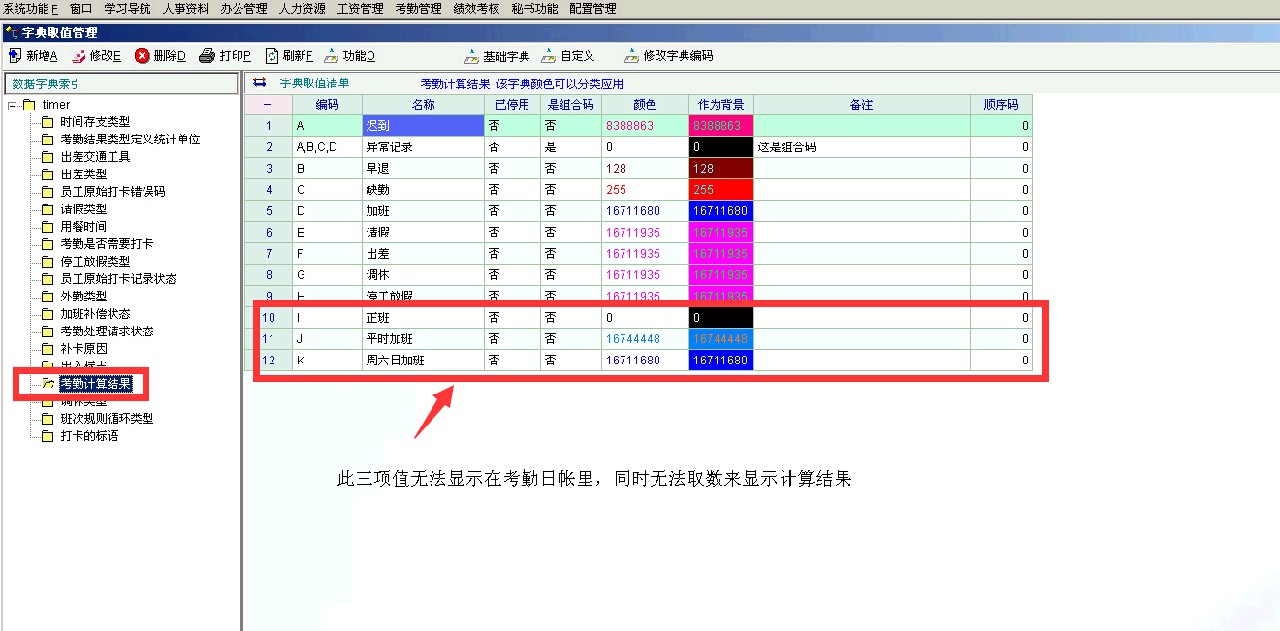This screenshot has height=631, width=1280.
Task: Collapse the timer tree root node
Action: 11,105
